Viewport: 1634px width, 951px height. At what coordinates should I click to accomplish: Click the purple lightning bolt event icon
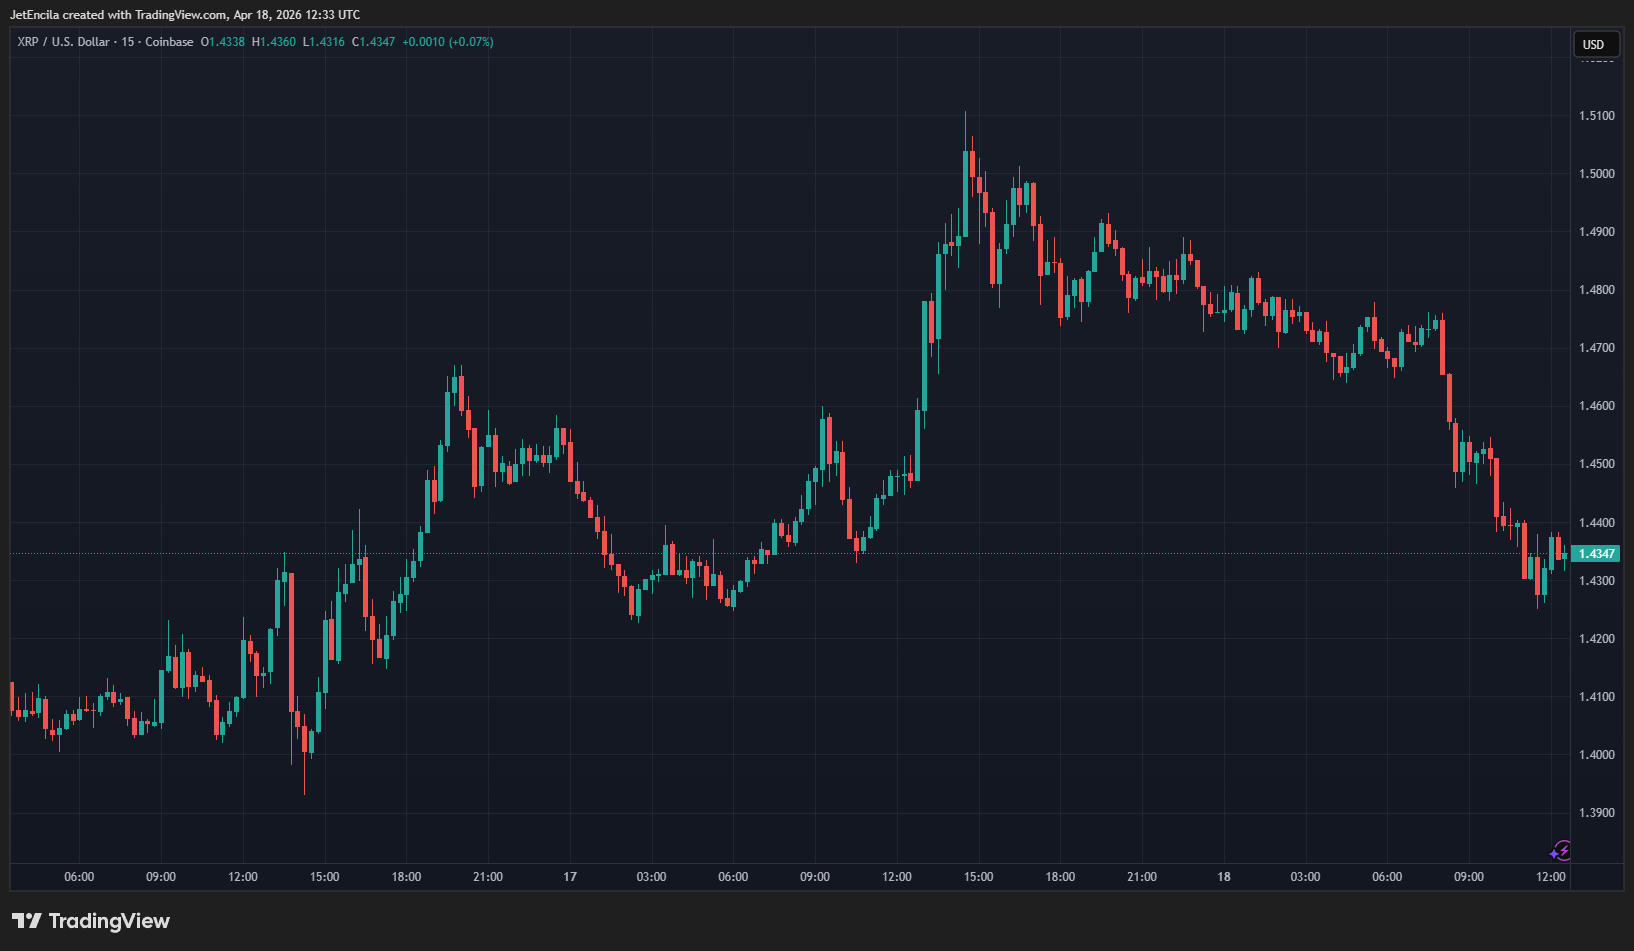point(1560,851)
